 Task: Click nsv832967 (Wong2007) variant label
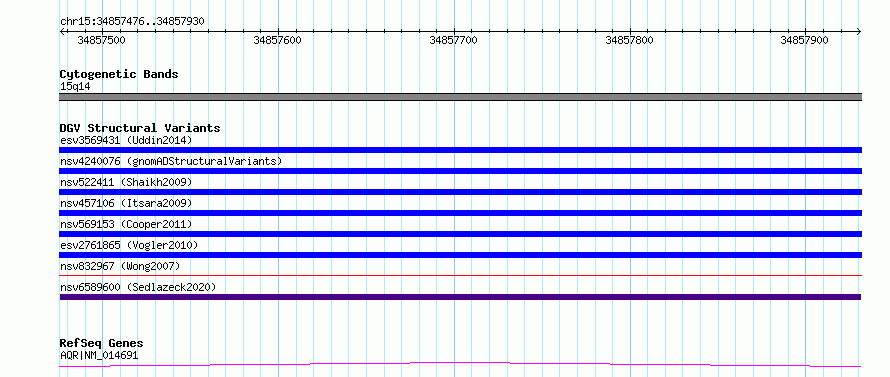click(120, 266)
